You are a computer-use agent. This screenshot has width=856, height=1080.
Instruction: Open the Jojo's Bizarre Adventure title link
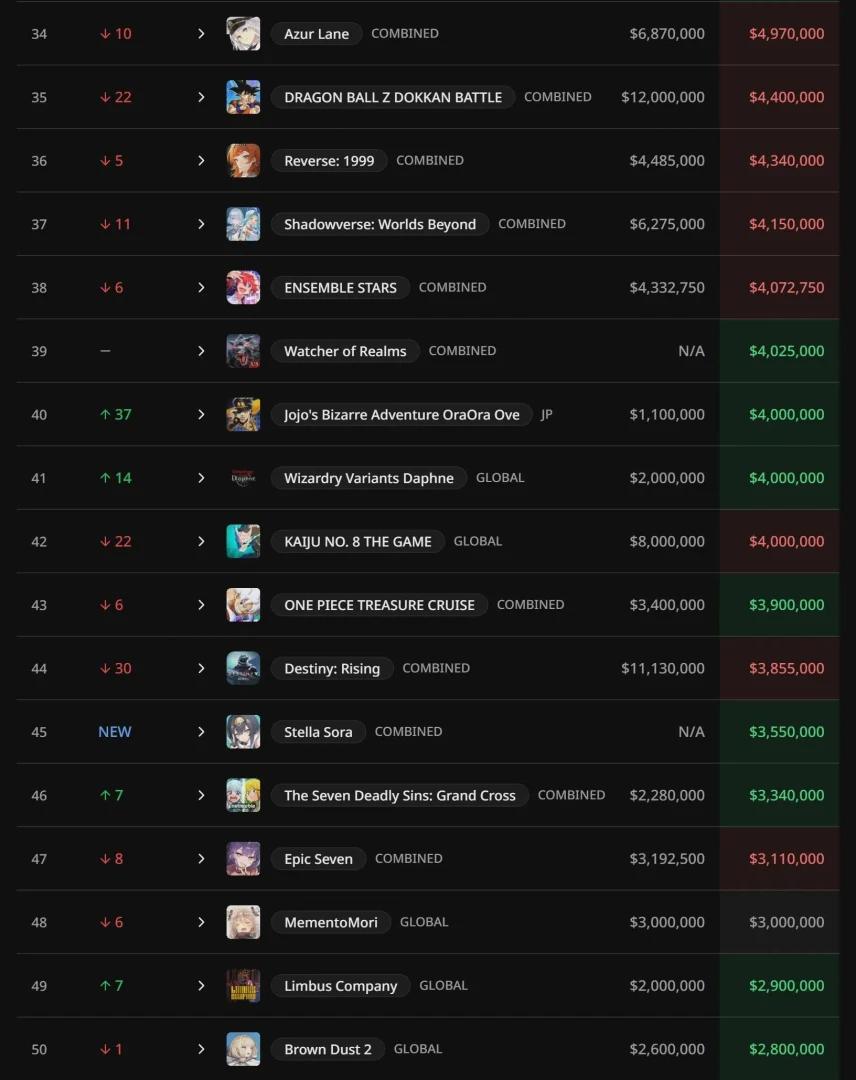pyautogui.click(x=401, y=415)
